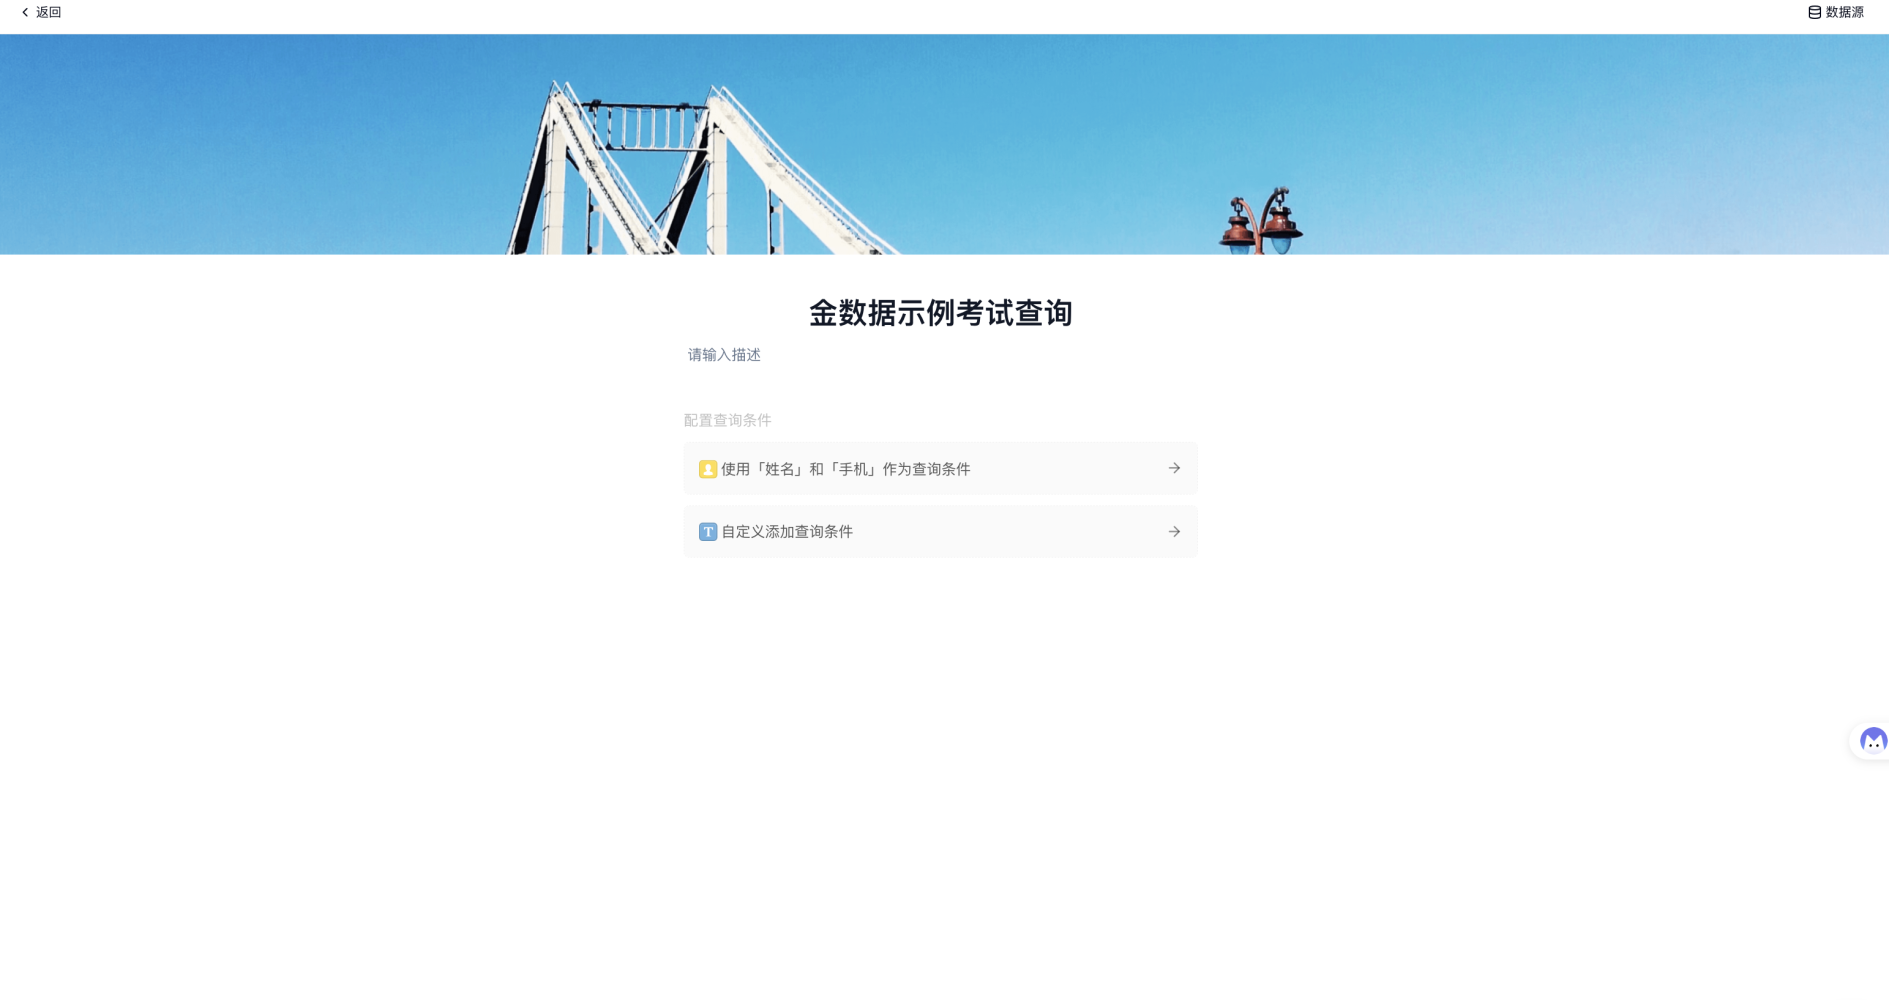Click the arrow on 自定义添加查询条件 option
Viewport: 1889px width, 1000px height.
1174,532
